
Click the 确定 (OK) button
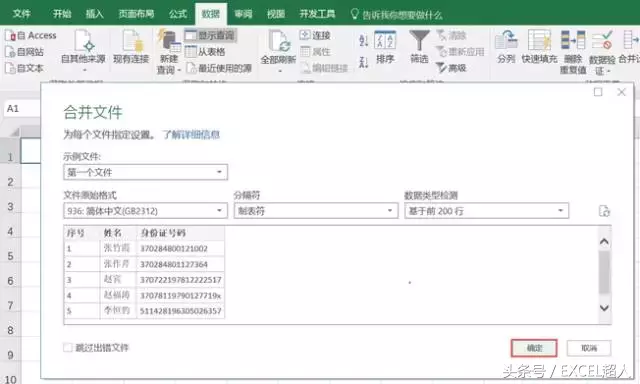tap(534, 348)
